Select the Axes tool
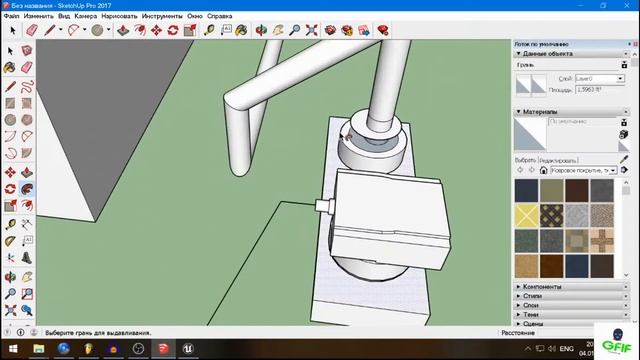Image resolution: width=640 pixels, height=360 pixels. 10,258
